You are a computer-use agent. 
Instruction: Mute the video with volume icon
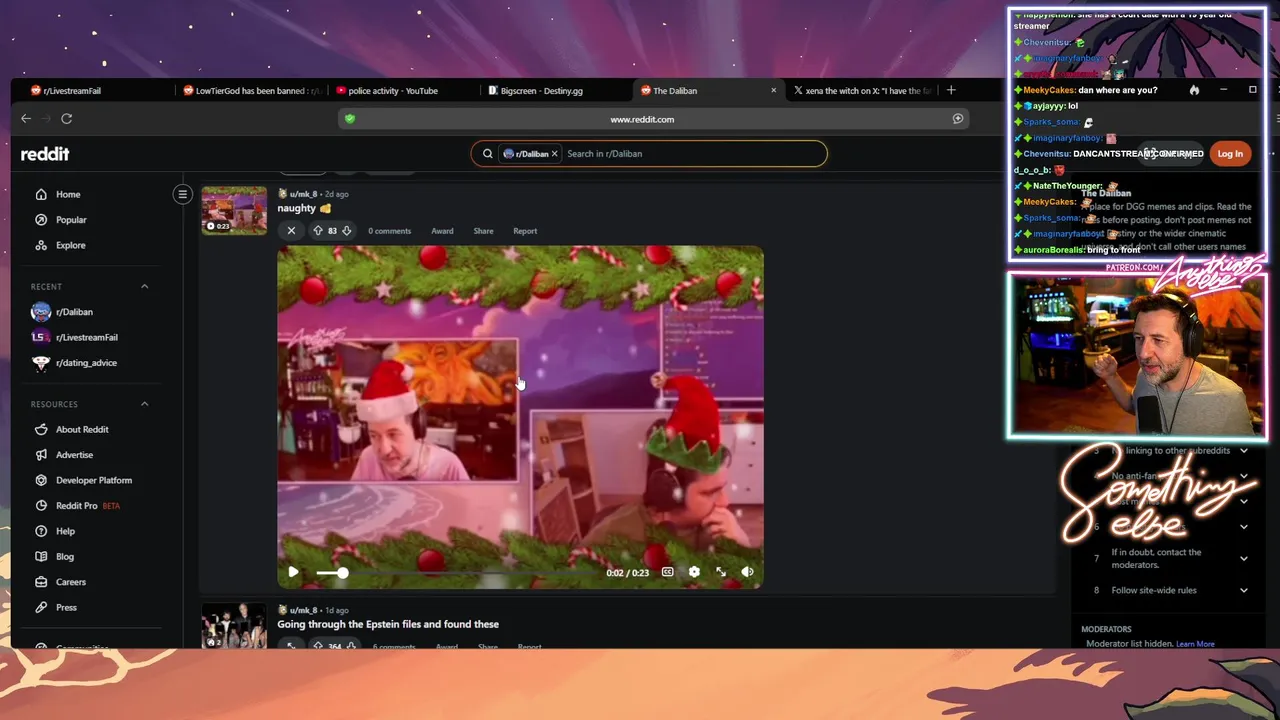pos(747,572)
